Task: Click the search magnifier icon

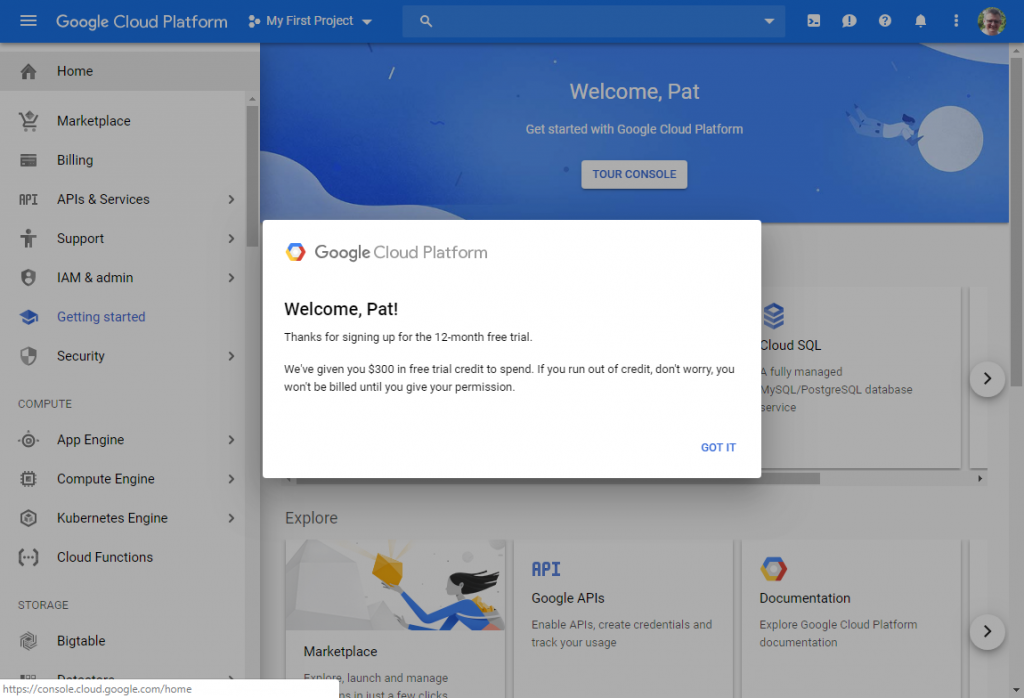Action: (426, 21)
